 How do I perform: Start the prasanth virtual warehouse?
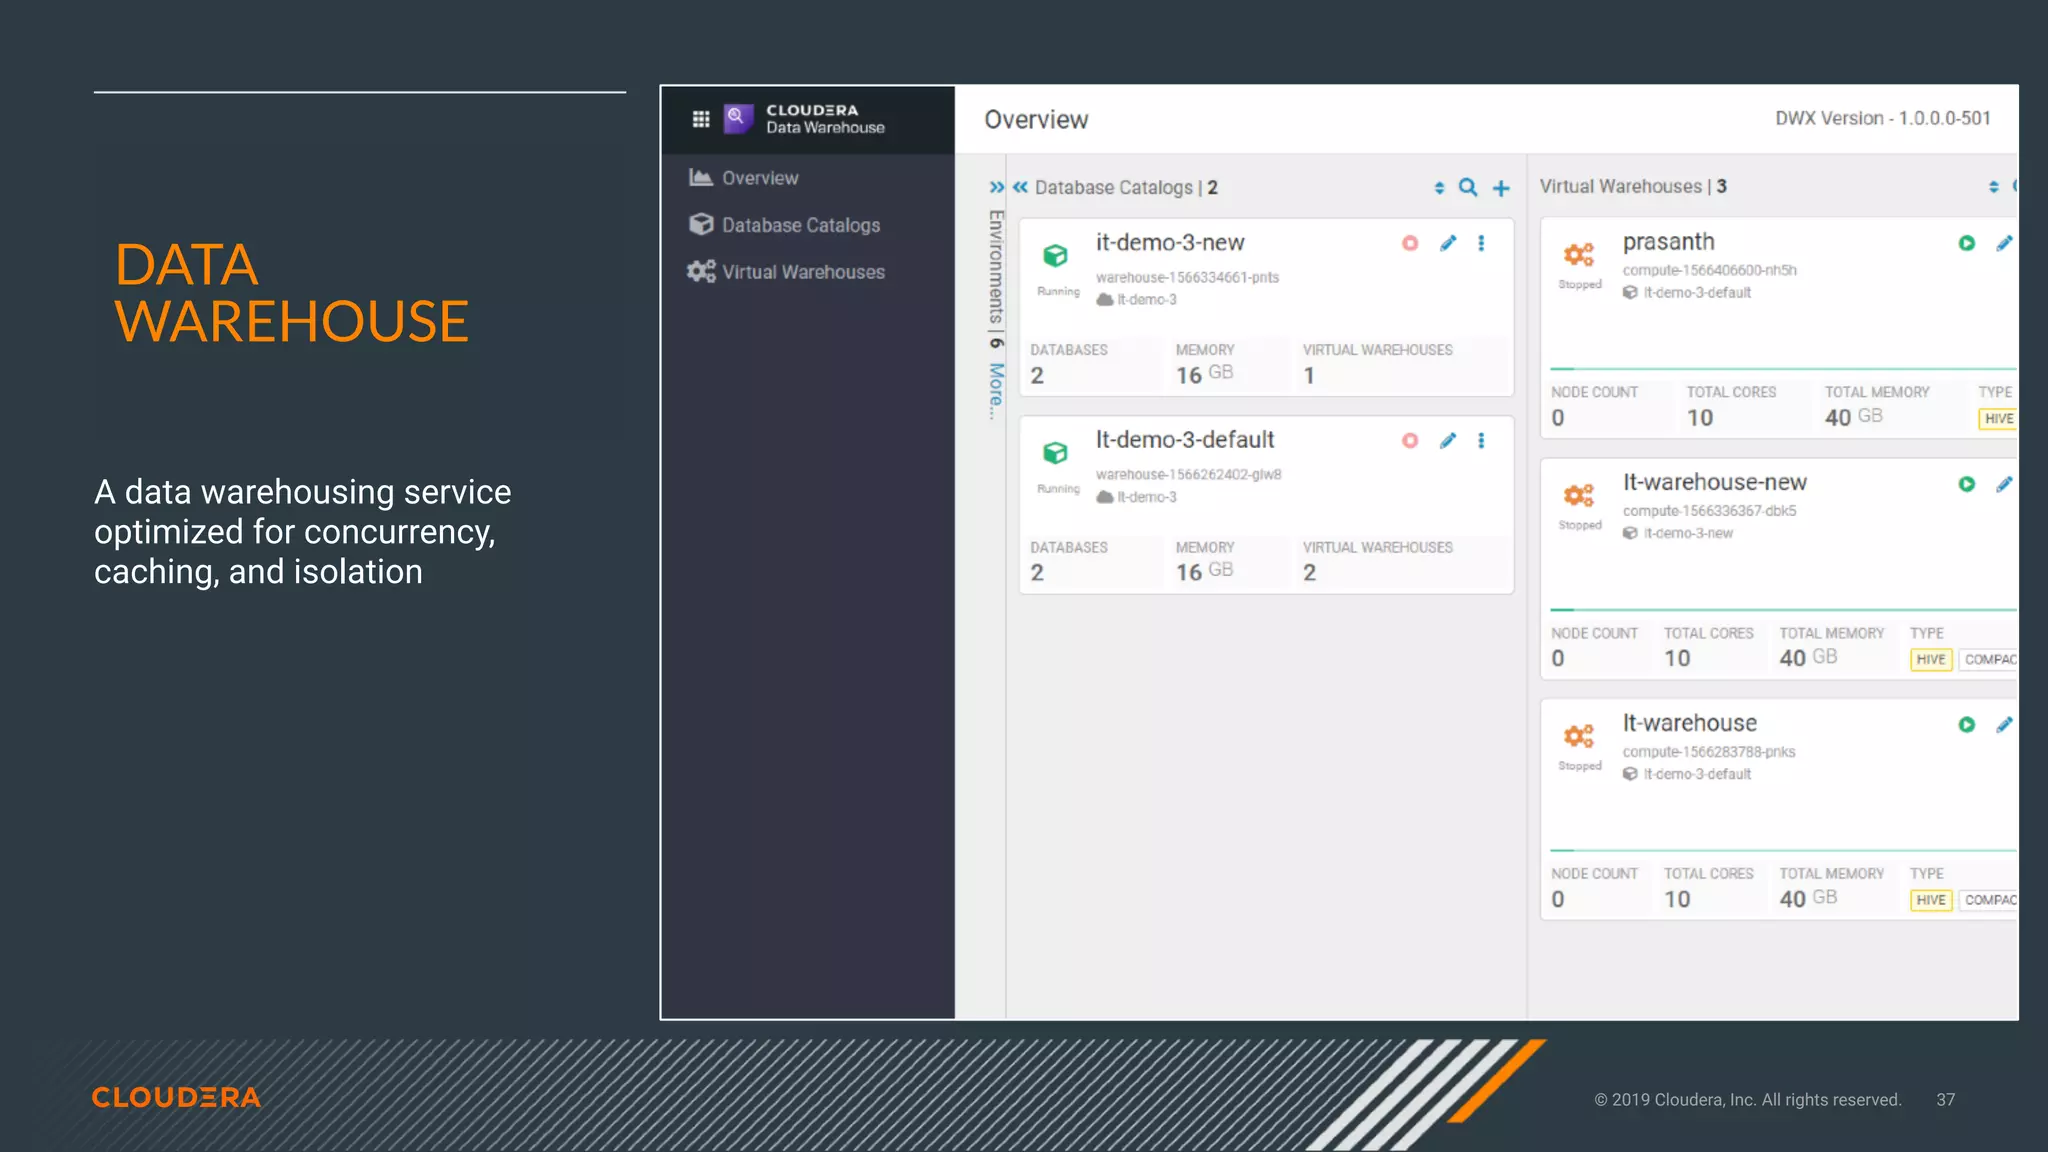[x=1967, y=243]
